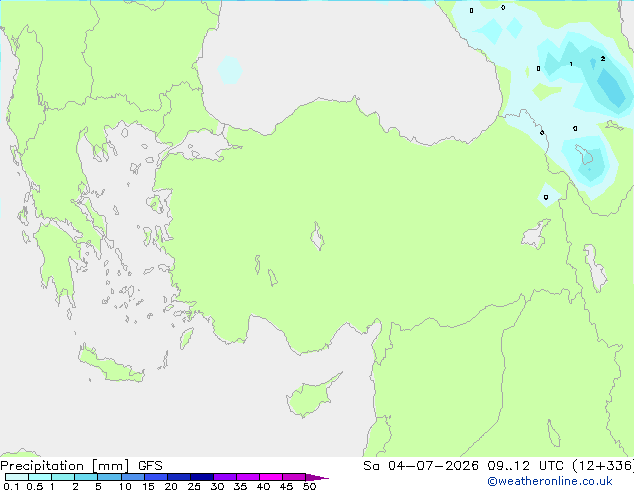Click the '45' legend scale value
The width and height of the screenshot is (634, 490).
(286, 486)
